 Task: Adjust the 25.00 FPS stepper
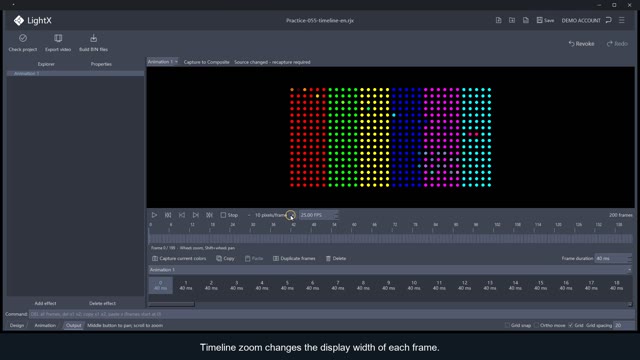[x=336, y=215]
